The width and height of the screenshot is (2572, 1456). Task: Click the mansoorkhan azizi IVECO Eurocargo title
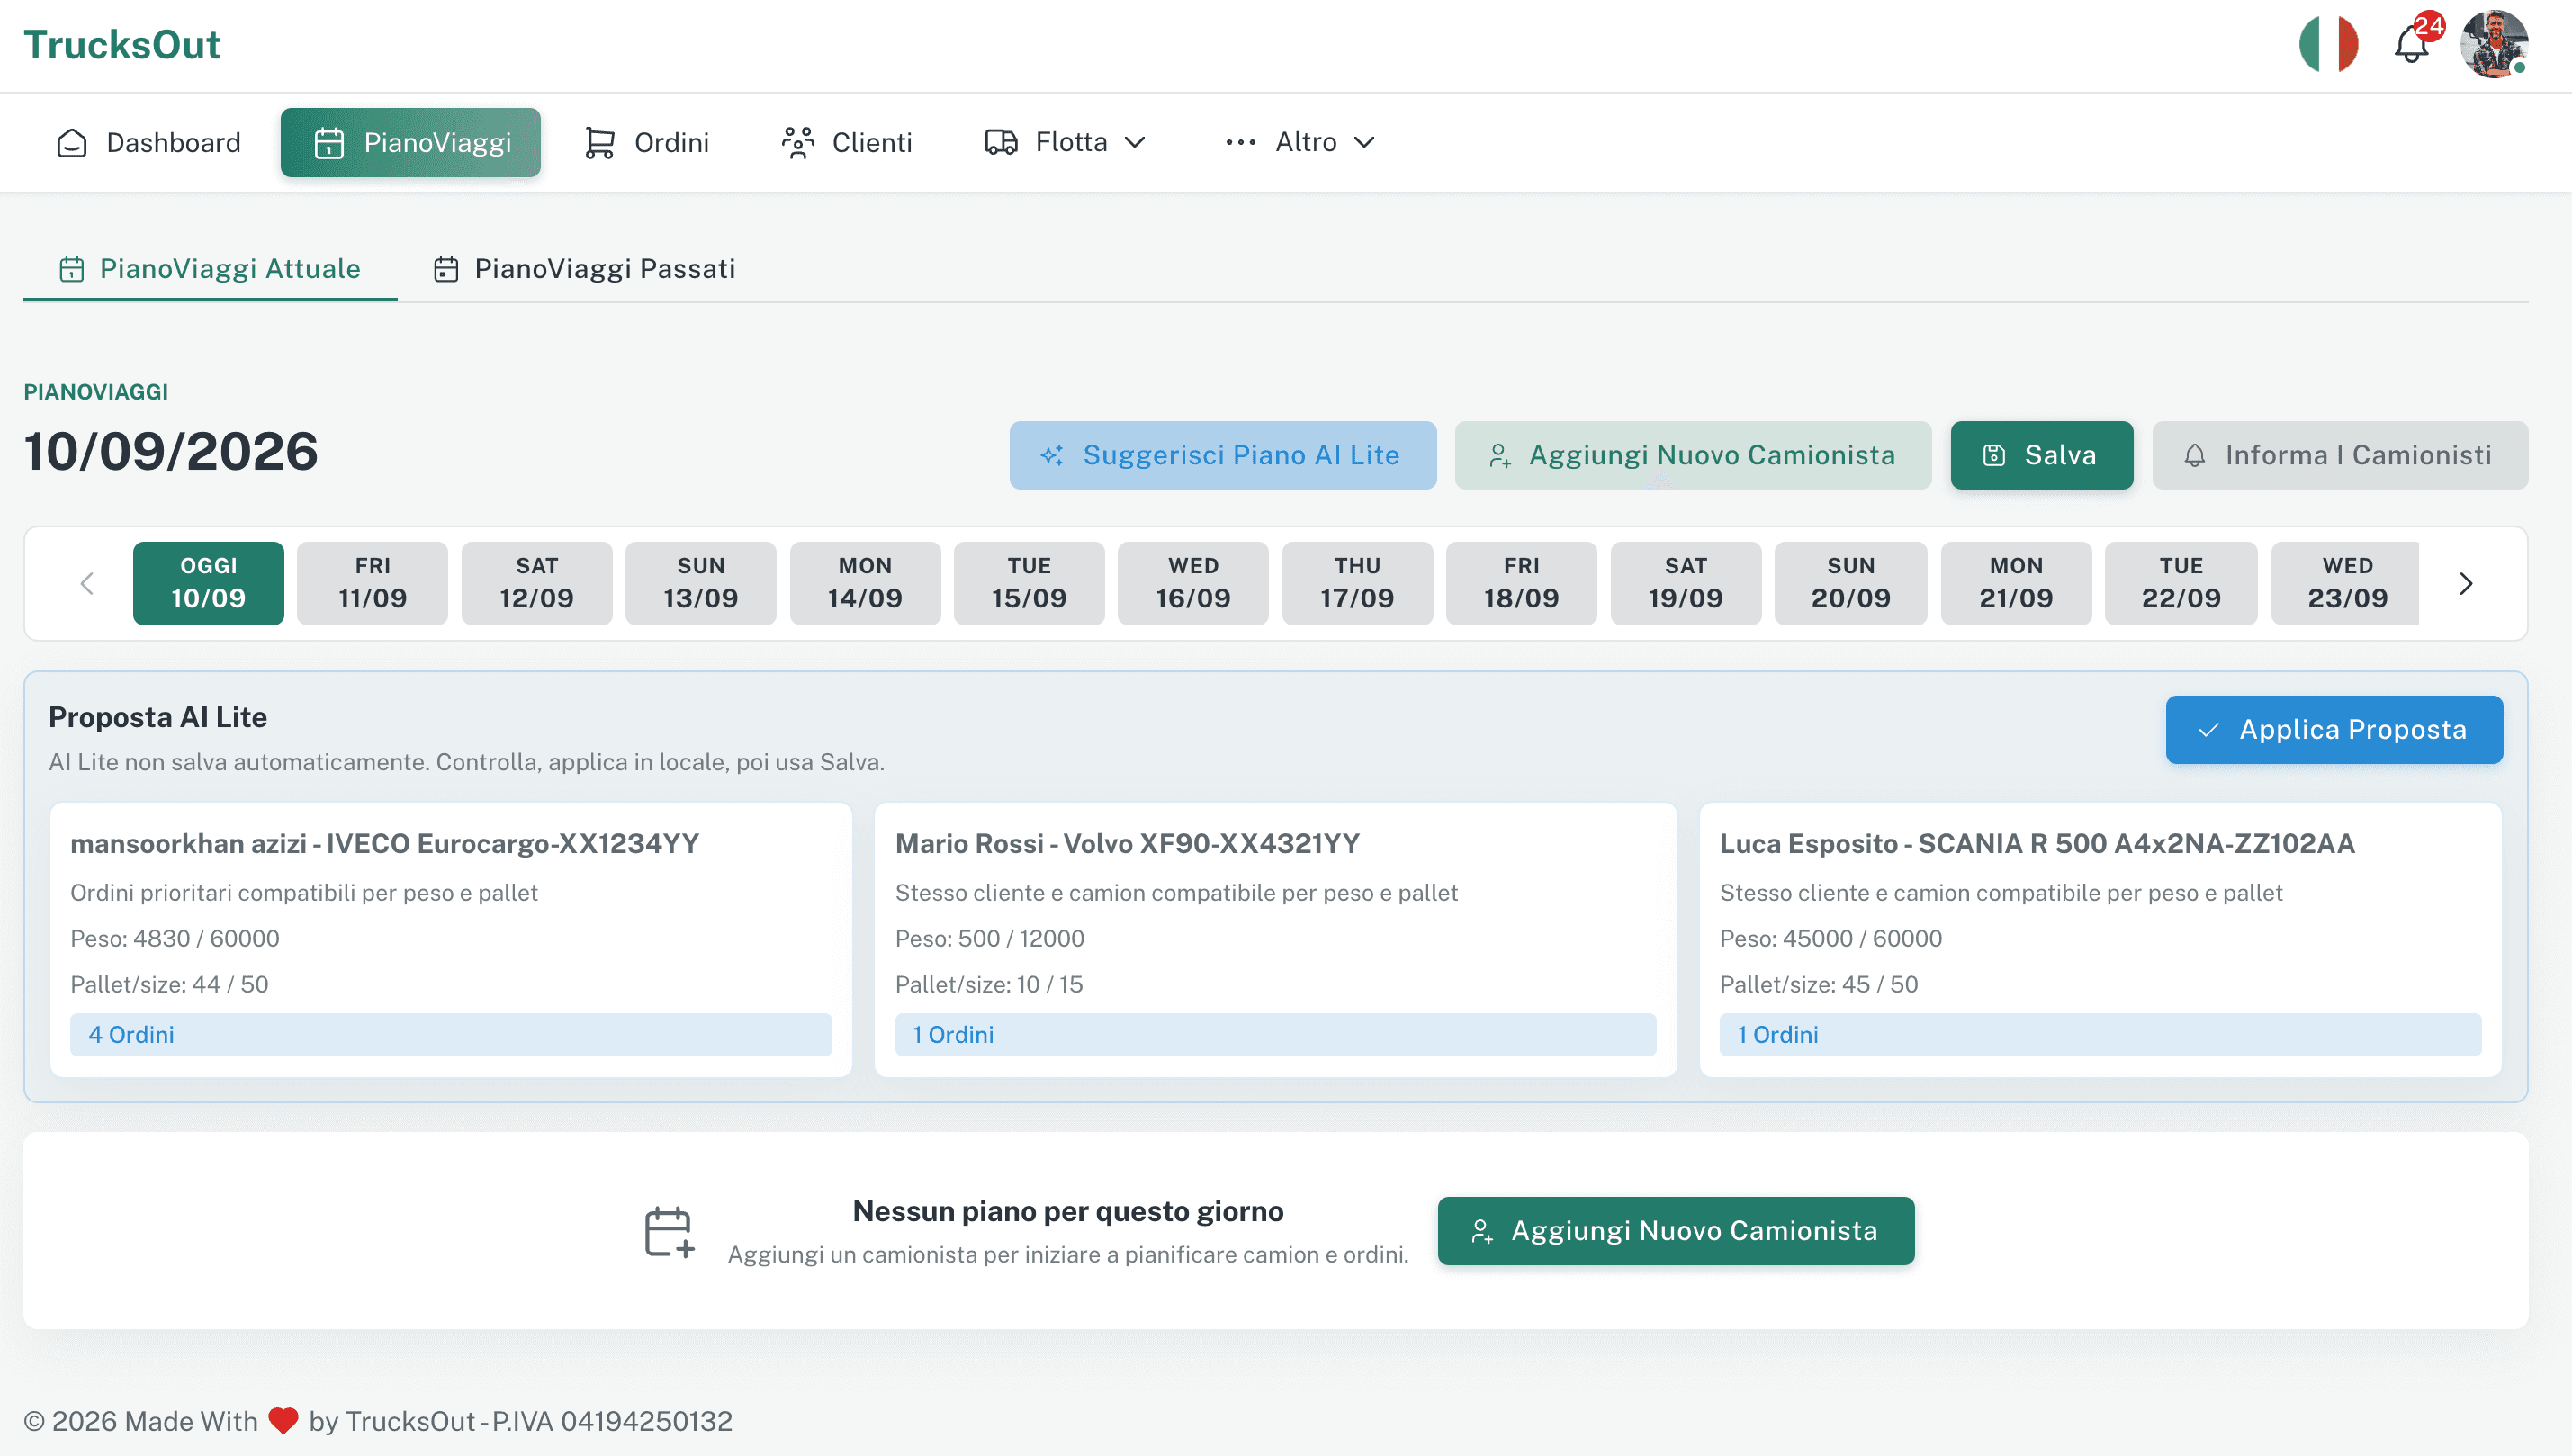tap(385, 844)
